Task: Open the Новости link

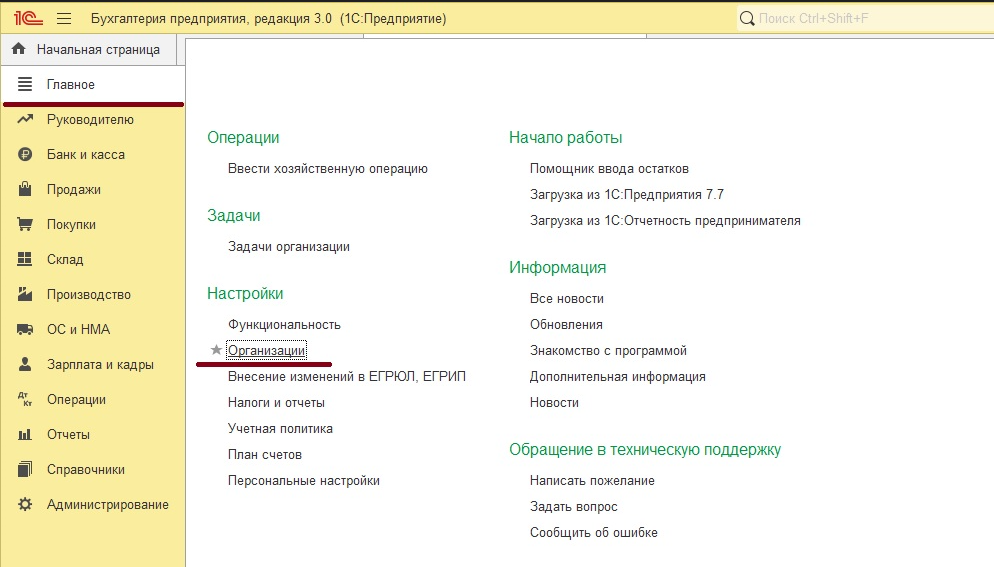Action: (554, 402)
